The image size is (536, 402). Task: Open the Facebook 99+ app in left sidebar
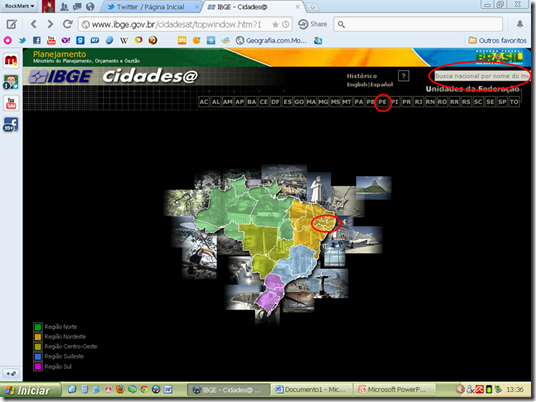coord(11,124)
